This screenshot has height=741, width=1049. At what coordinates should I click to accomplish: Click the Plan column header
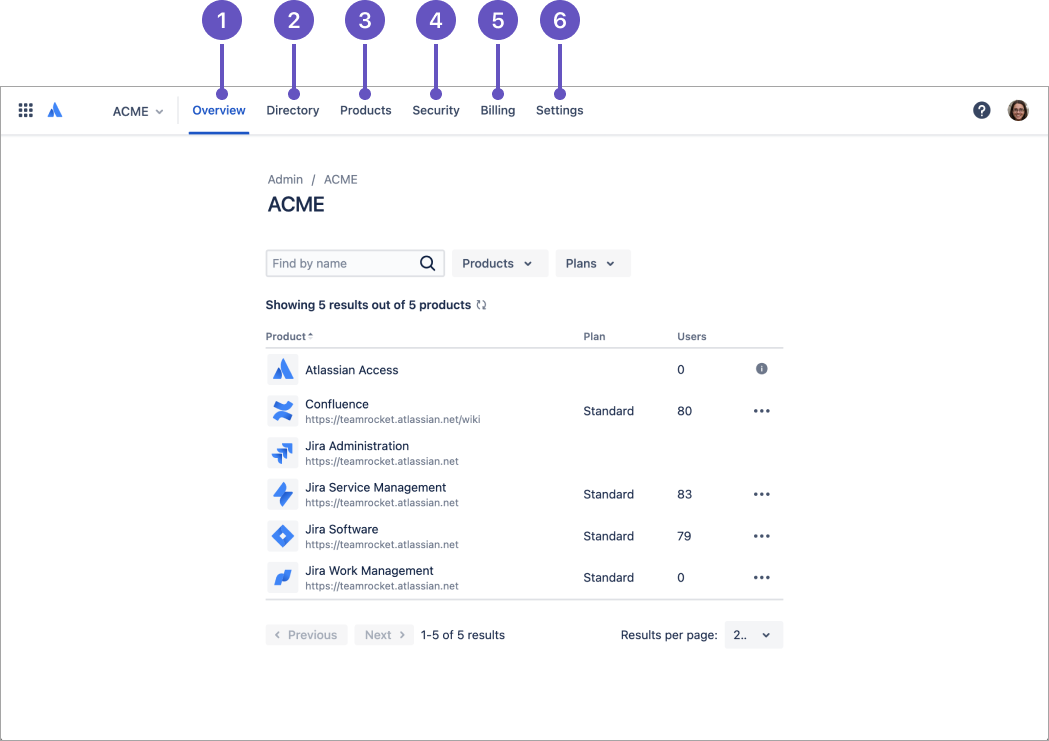pos(594,336)
